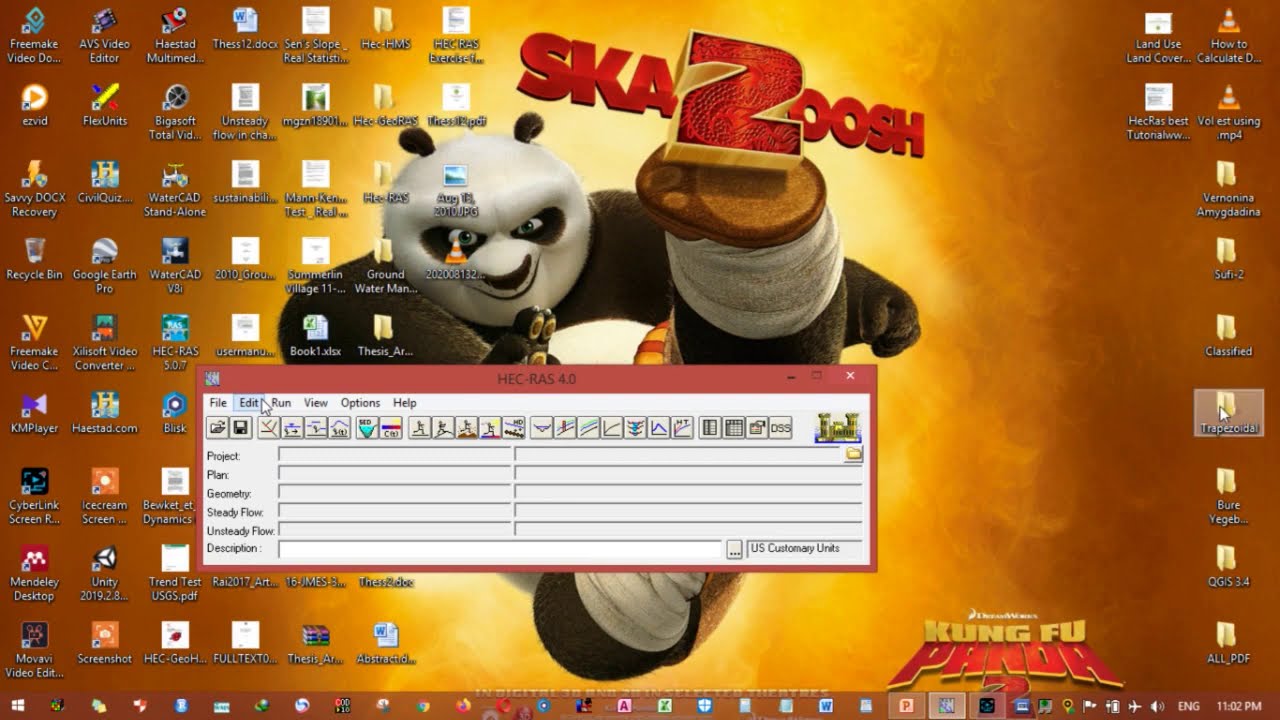Select the Google Earth Pro desktop icon
1280x720 pixels.
click(x=105, y=265)
